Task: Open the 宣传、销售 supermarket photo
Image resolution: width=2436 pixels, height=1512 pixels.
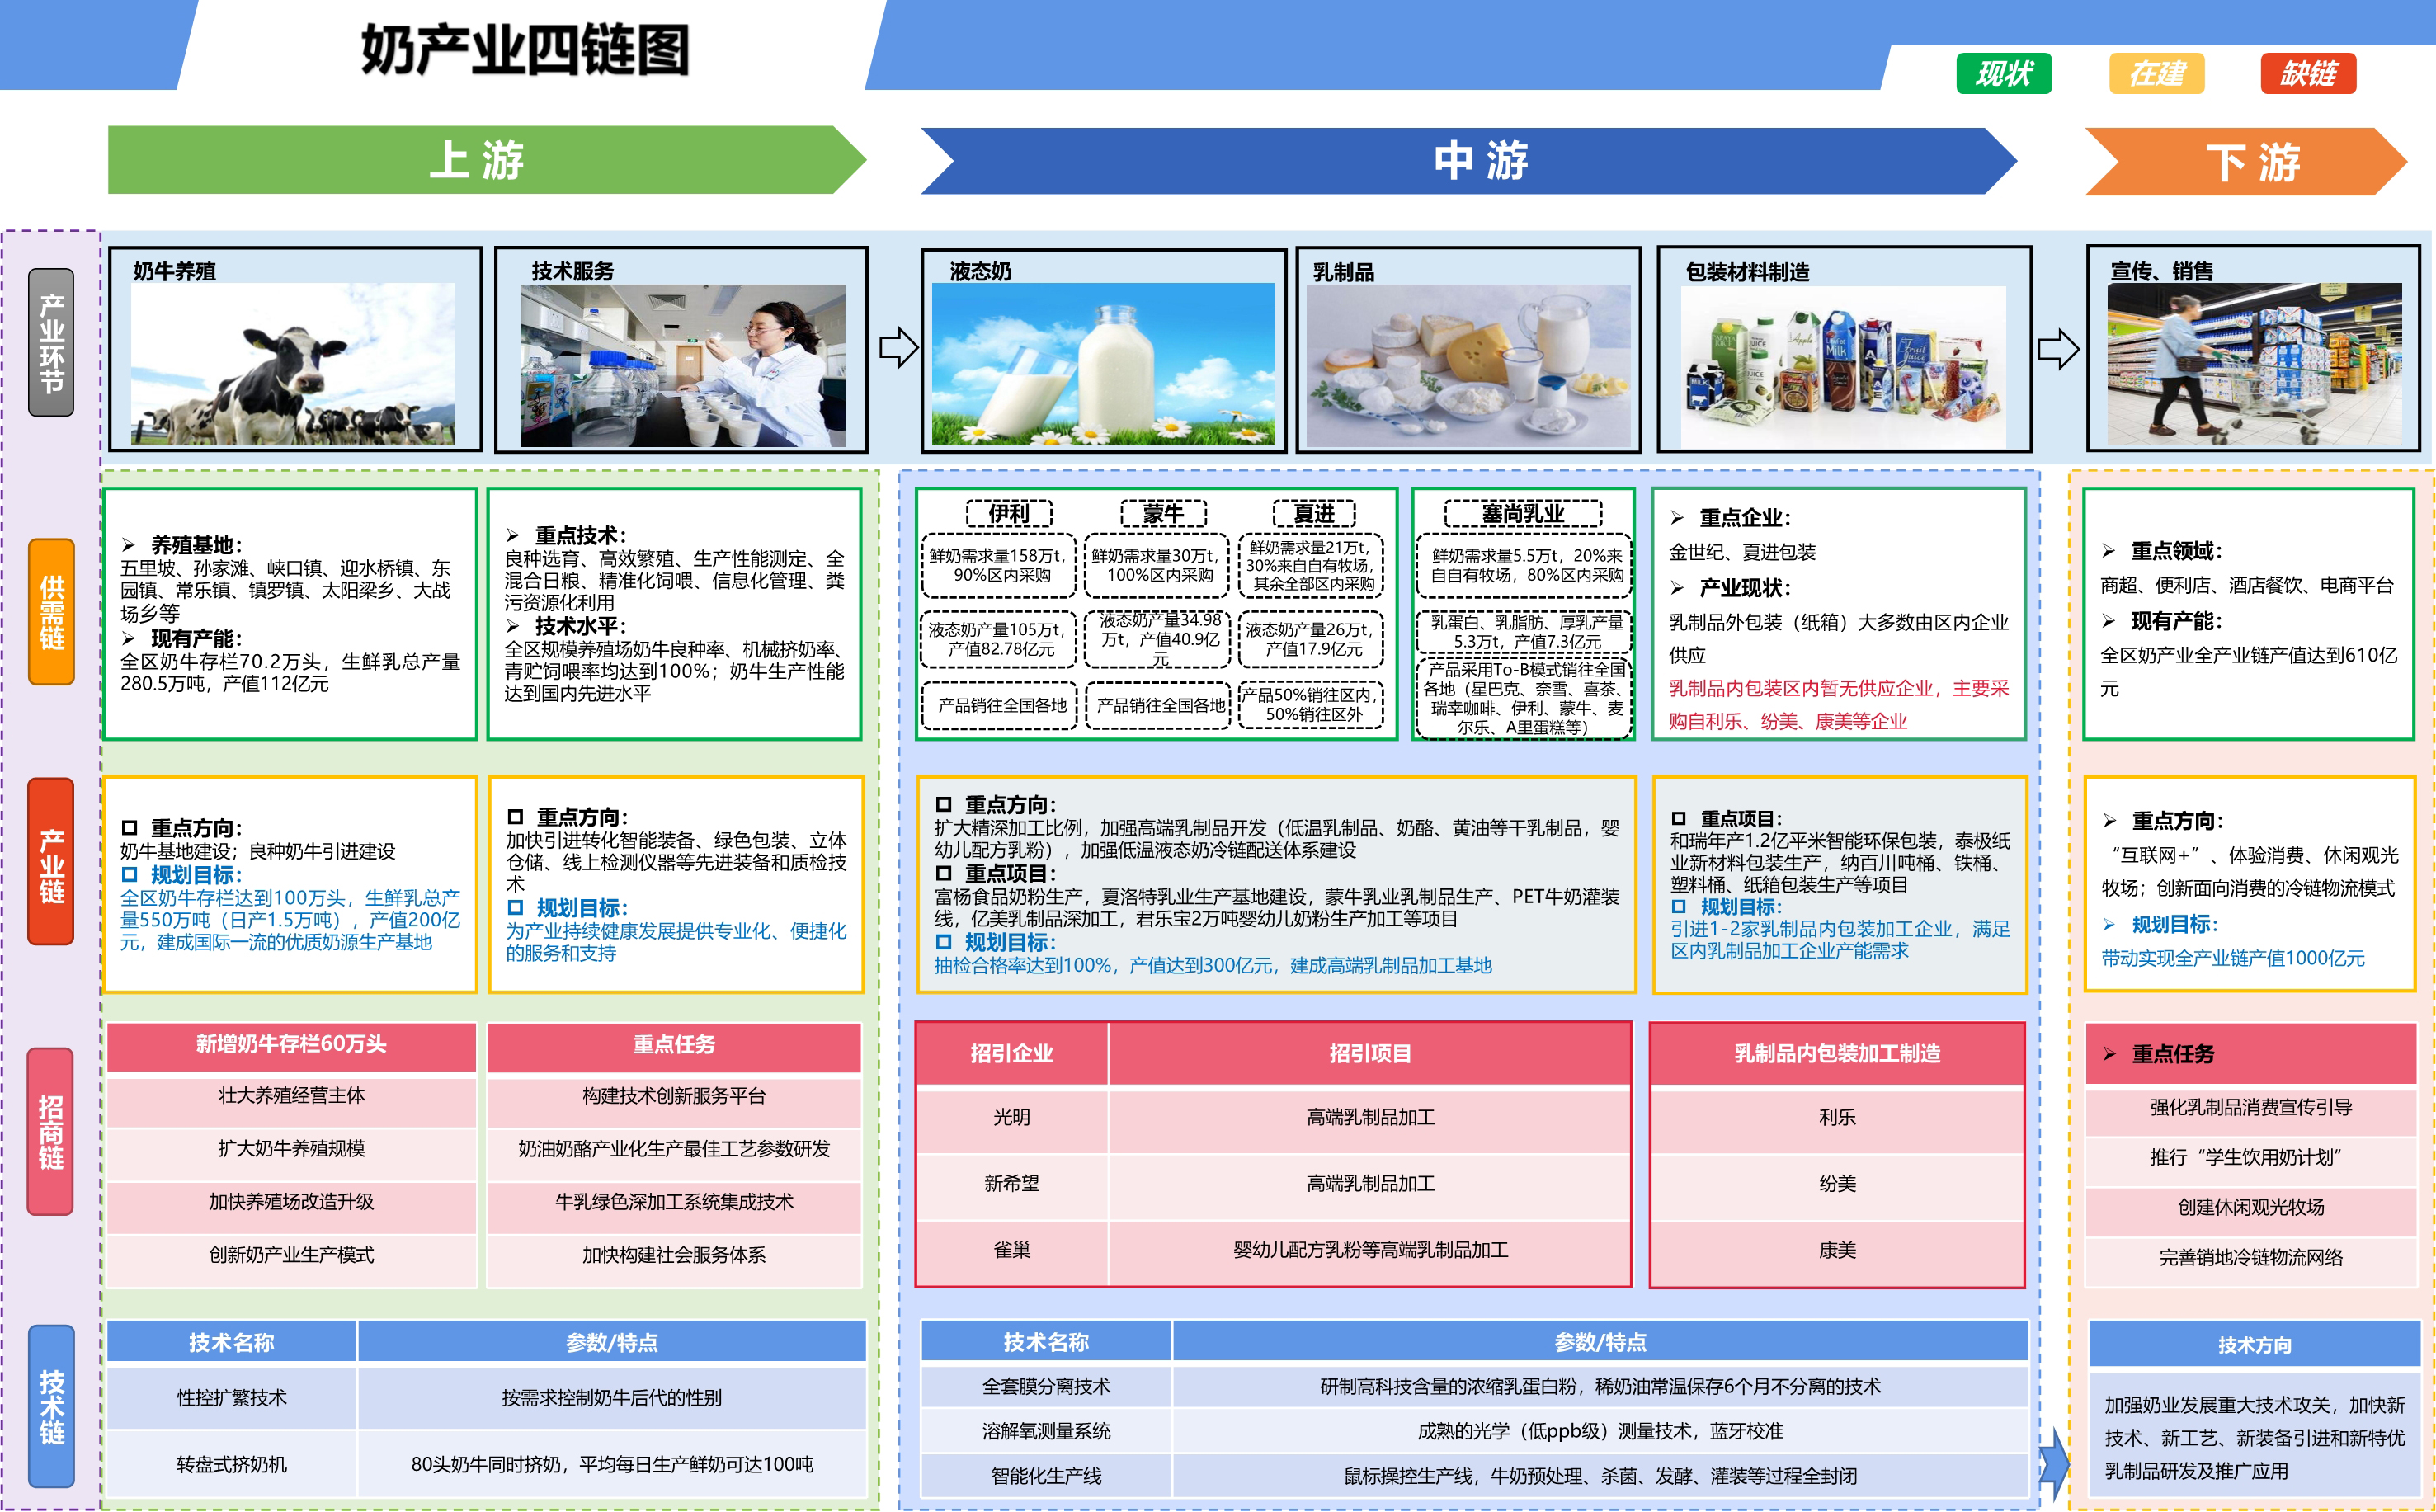Action: [2254, 364]
